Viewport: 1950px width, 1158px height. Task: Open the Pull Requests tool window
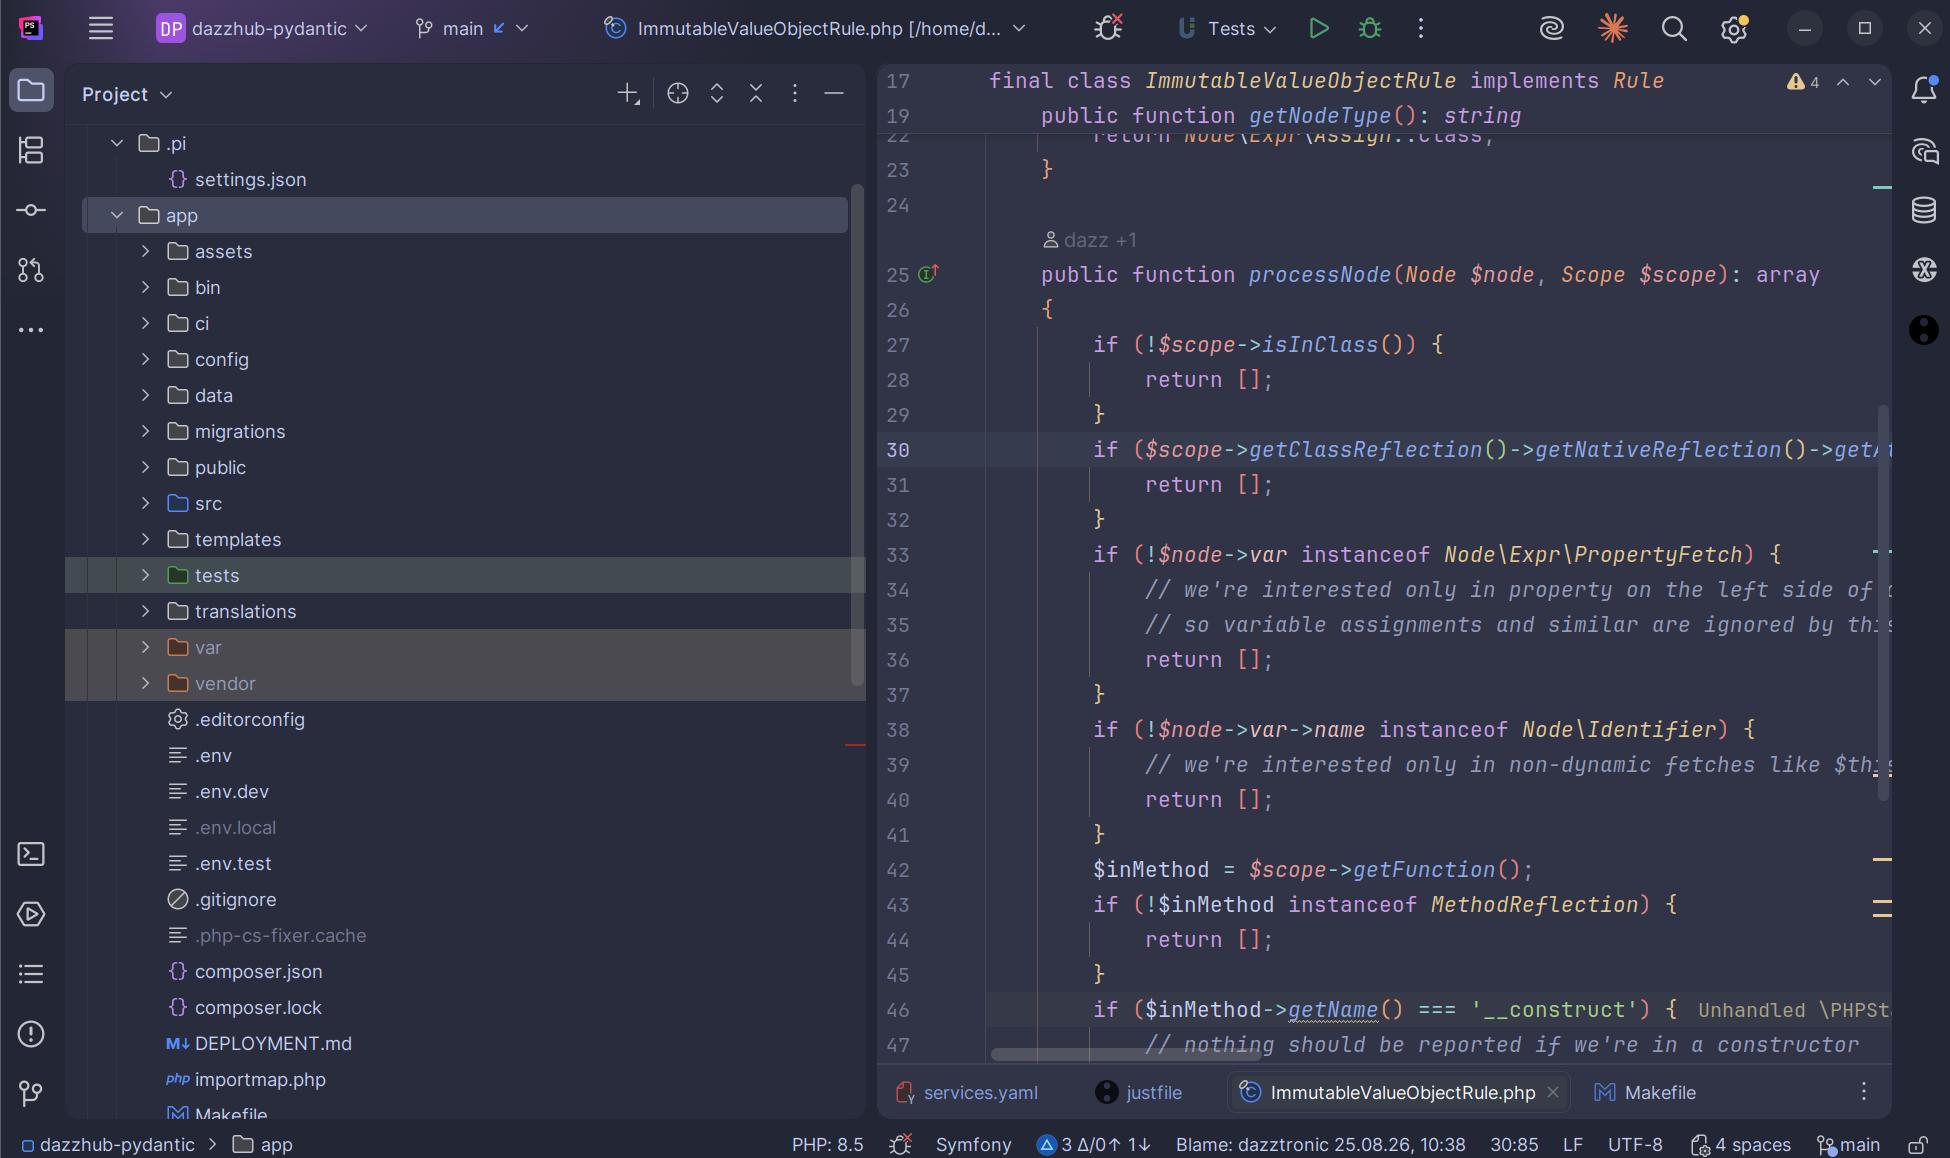(31, 270)
